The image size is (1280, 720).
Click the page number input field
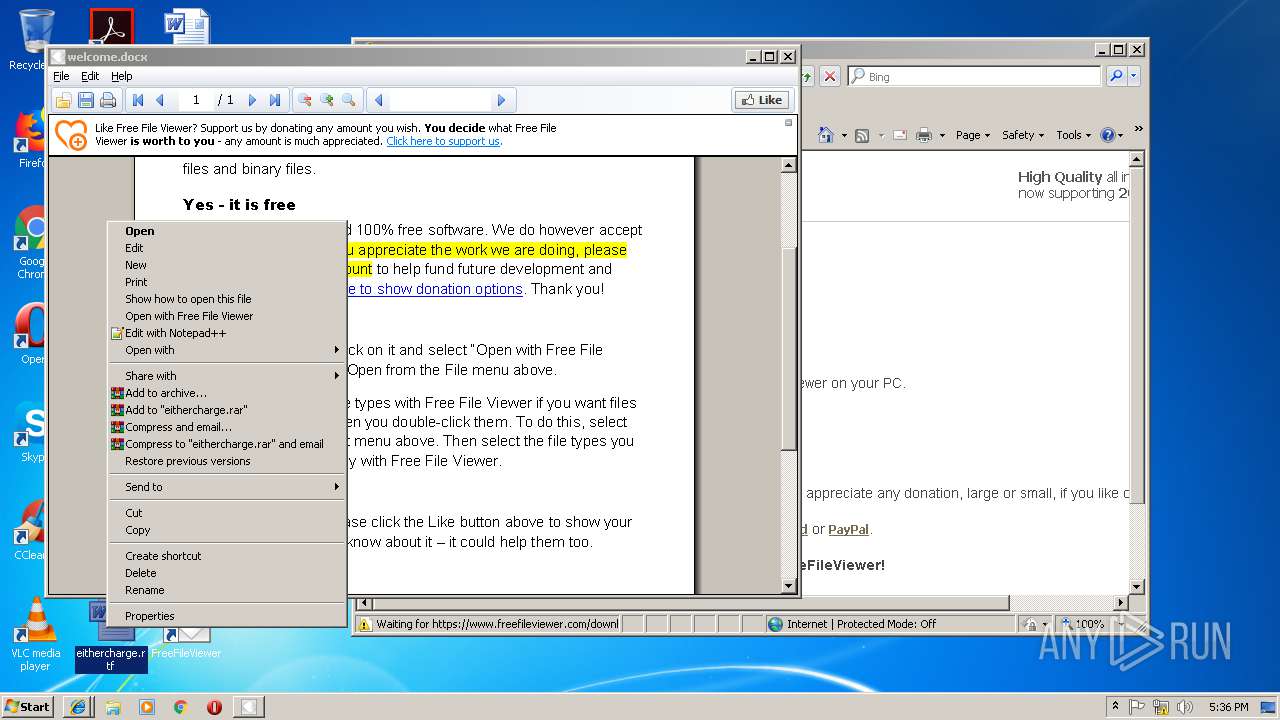pyautogui.click(x=196, y=100)
